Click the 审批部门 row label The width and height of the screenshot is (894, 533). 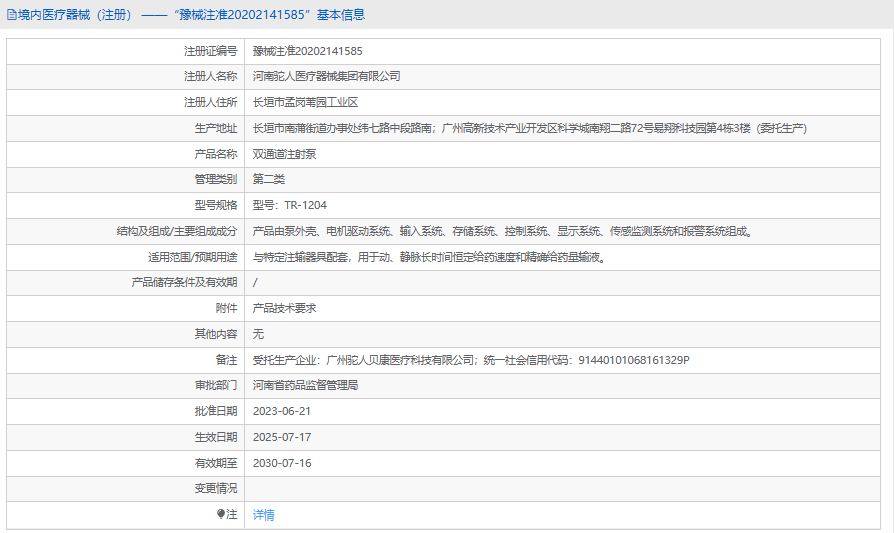[216, 385]
